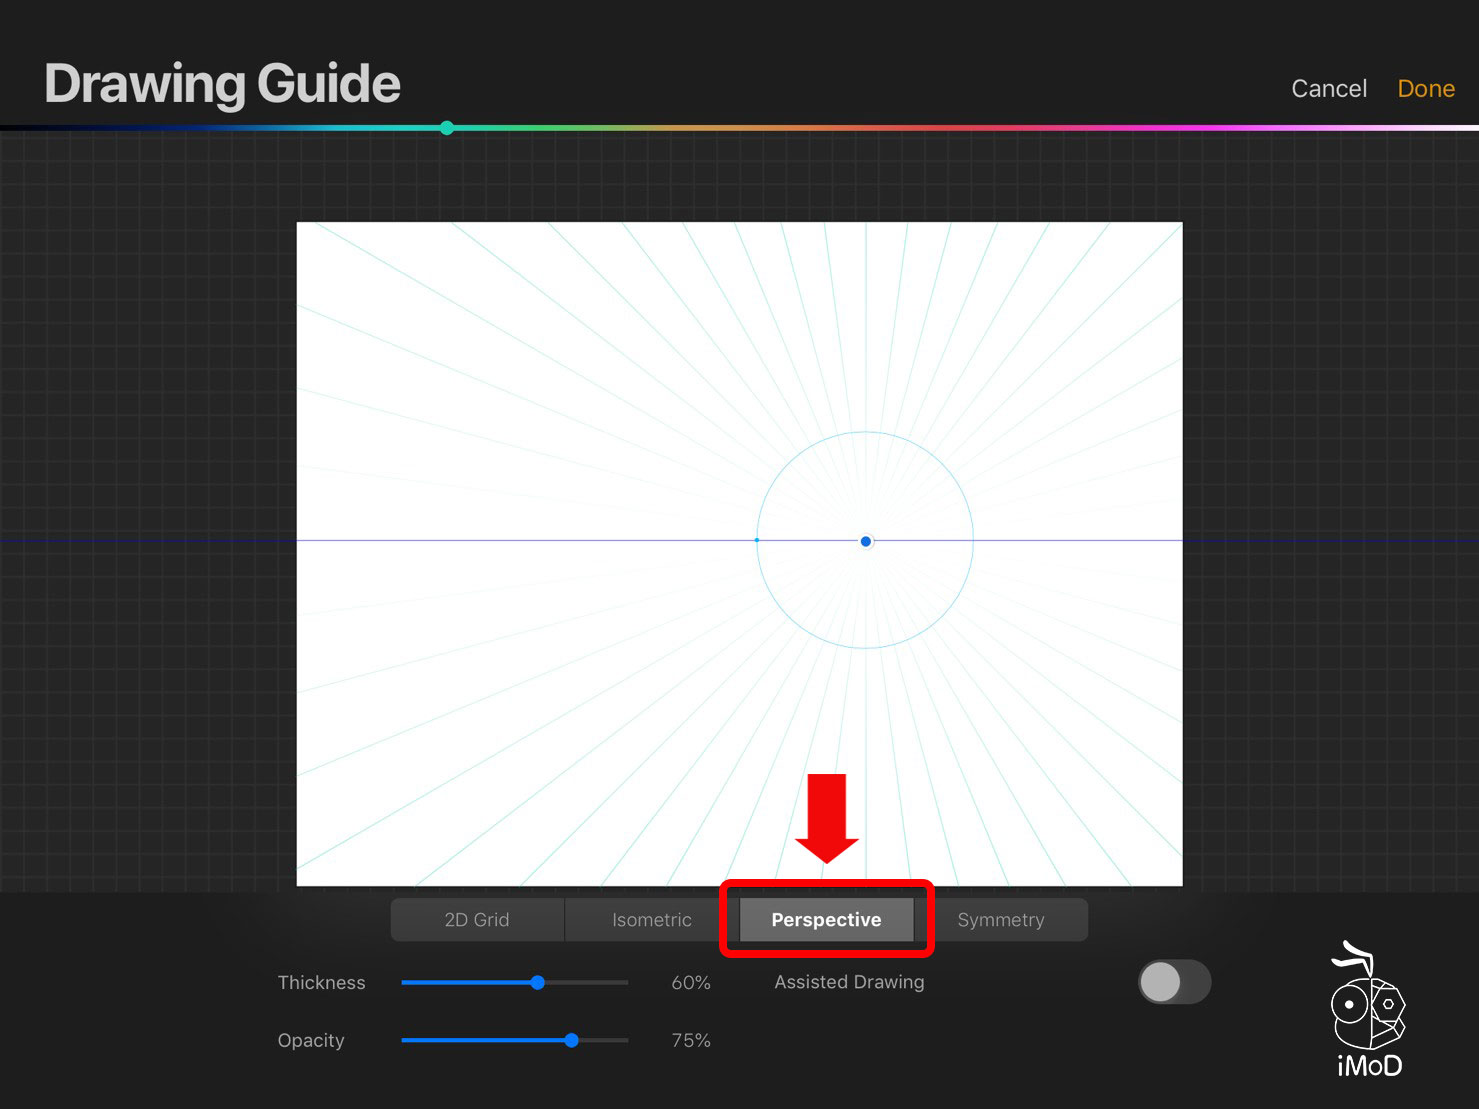Confirm the guide with Done
Viewport: 1479px width, 1109px height.
[x=1425, y=89]
